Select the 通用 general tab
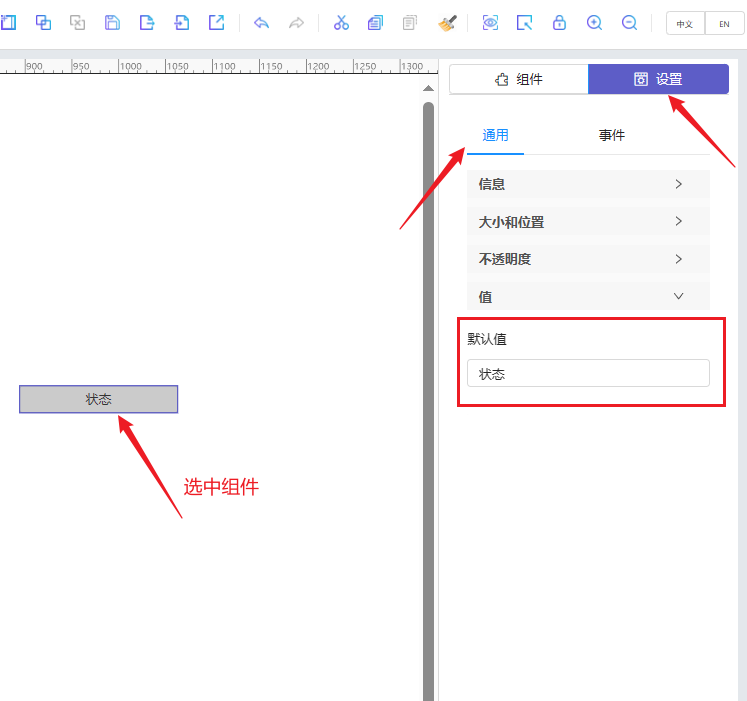Image resolution: width=747 pixels, height=701 pixels. (x=495, y=135)
